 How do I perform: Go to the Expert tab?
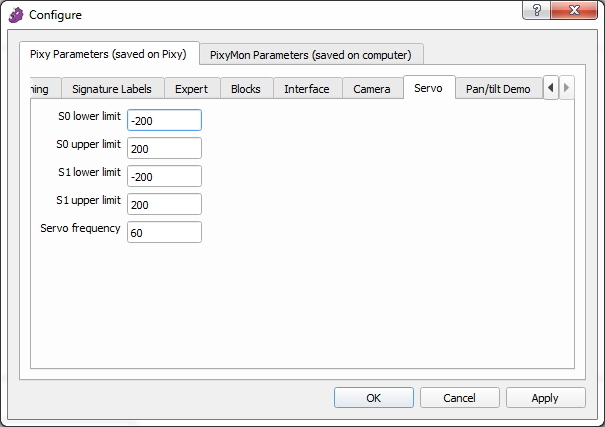[191, 89]
